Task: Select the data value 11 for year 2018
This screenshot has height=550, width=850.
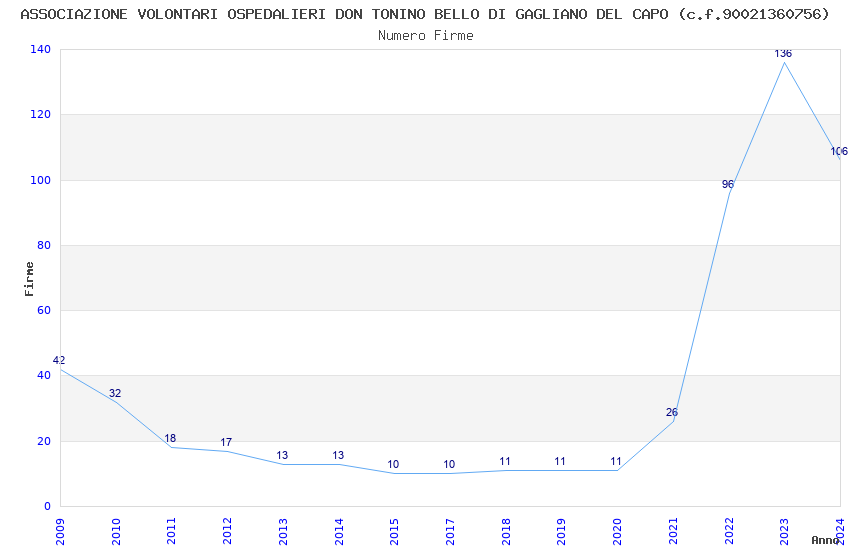Action: 505,461
